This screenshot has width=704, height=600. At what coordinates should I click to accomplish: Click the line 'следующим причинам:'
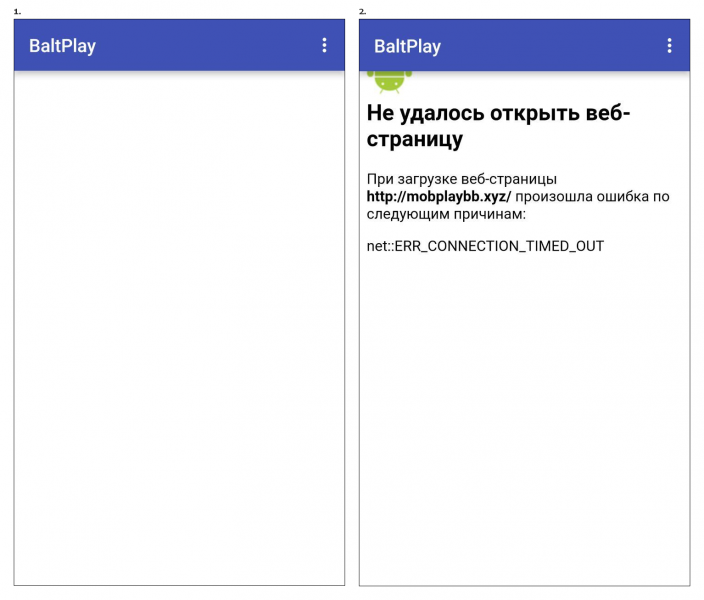click(x=446, y=214)
